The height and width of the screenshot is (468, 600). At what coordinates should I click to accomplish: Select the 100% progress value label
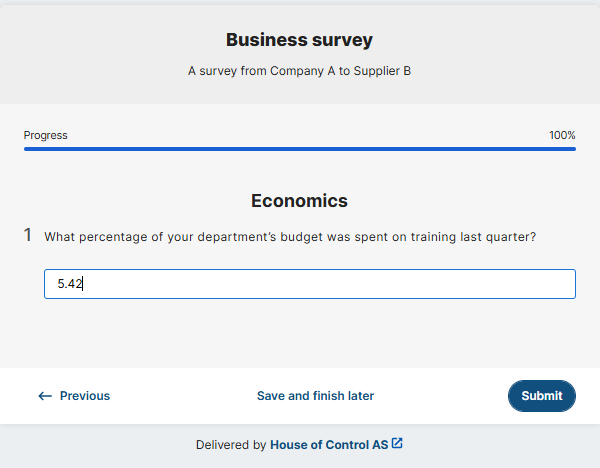[562, 135]
